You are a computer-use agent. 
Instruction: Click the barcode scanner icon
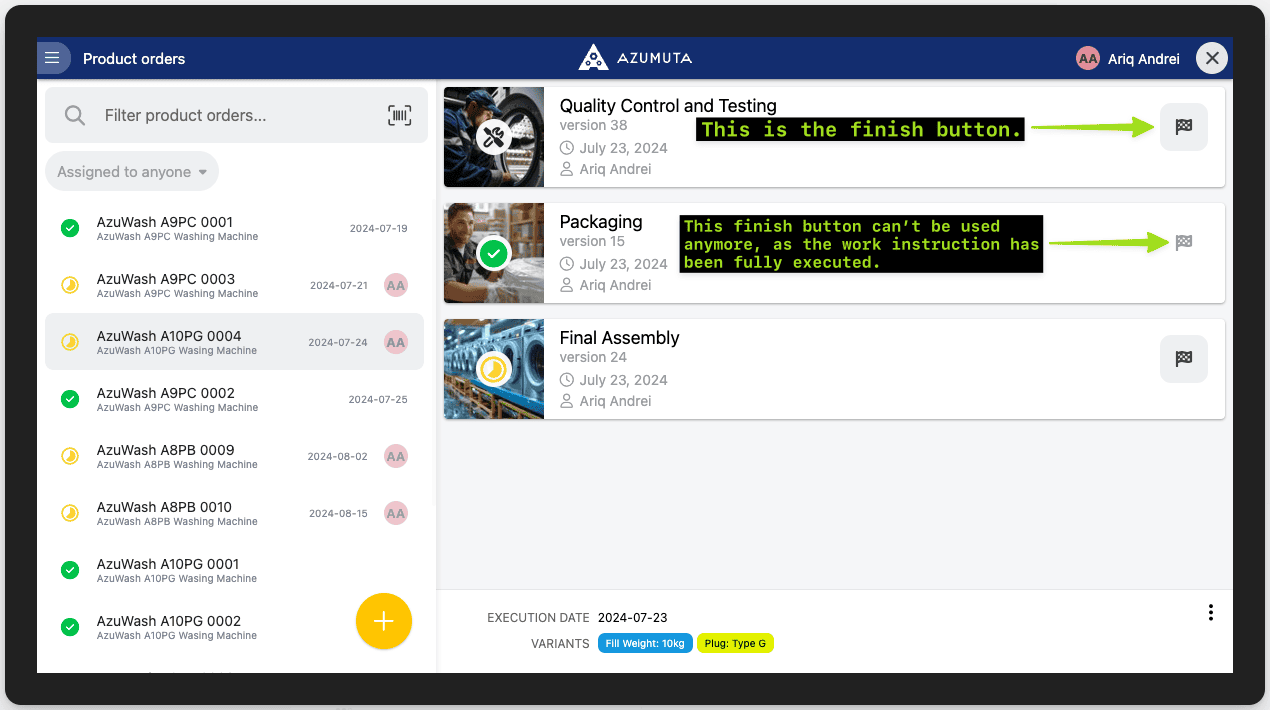(x=399, y=115)
